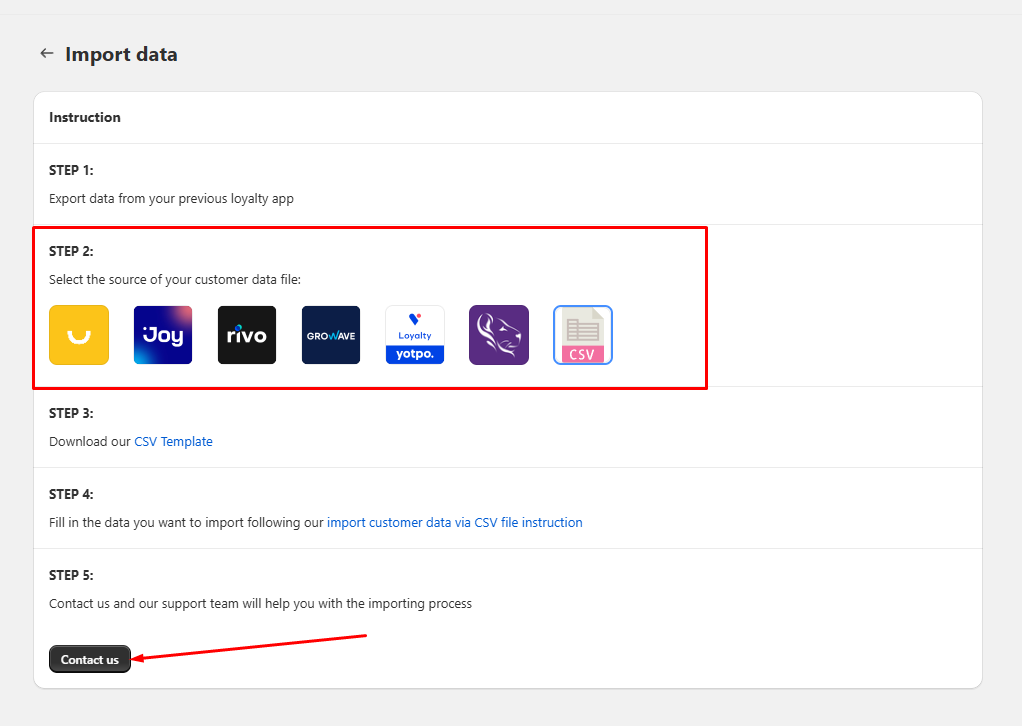This screenshot has width=1022, height=726.
Task: Pick the Growave source icon
Action: (331, 335)
